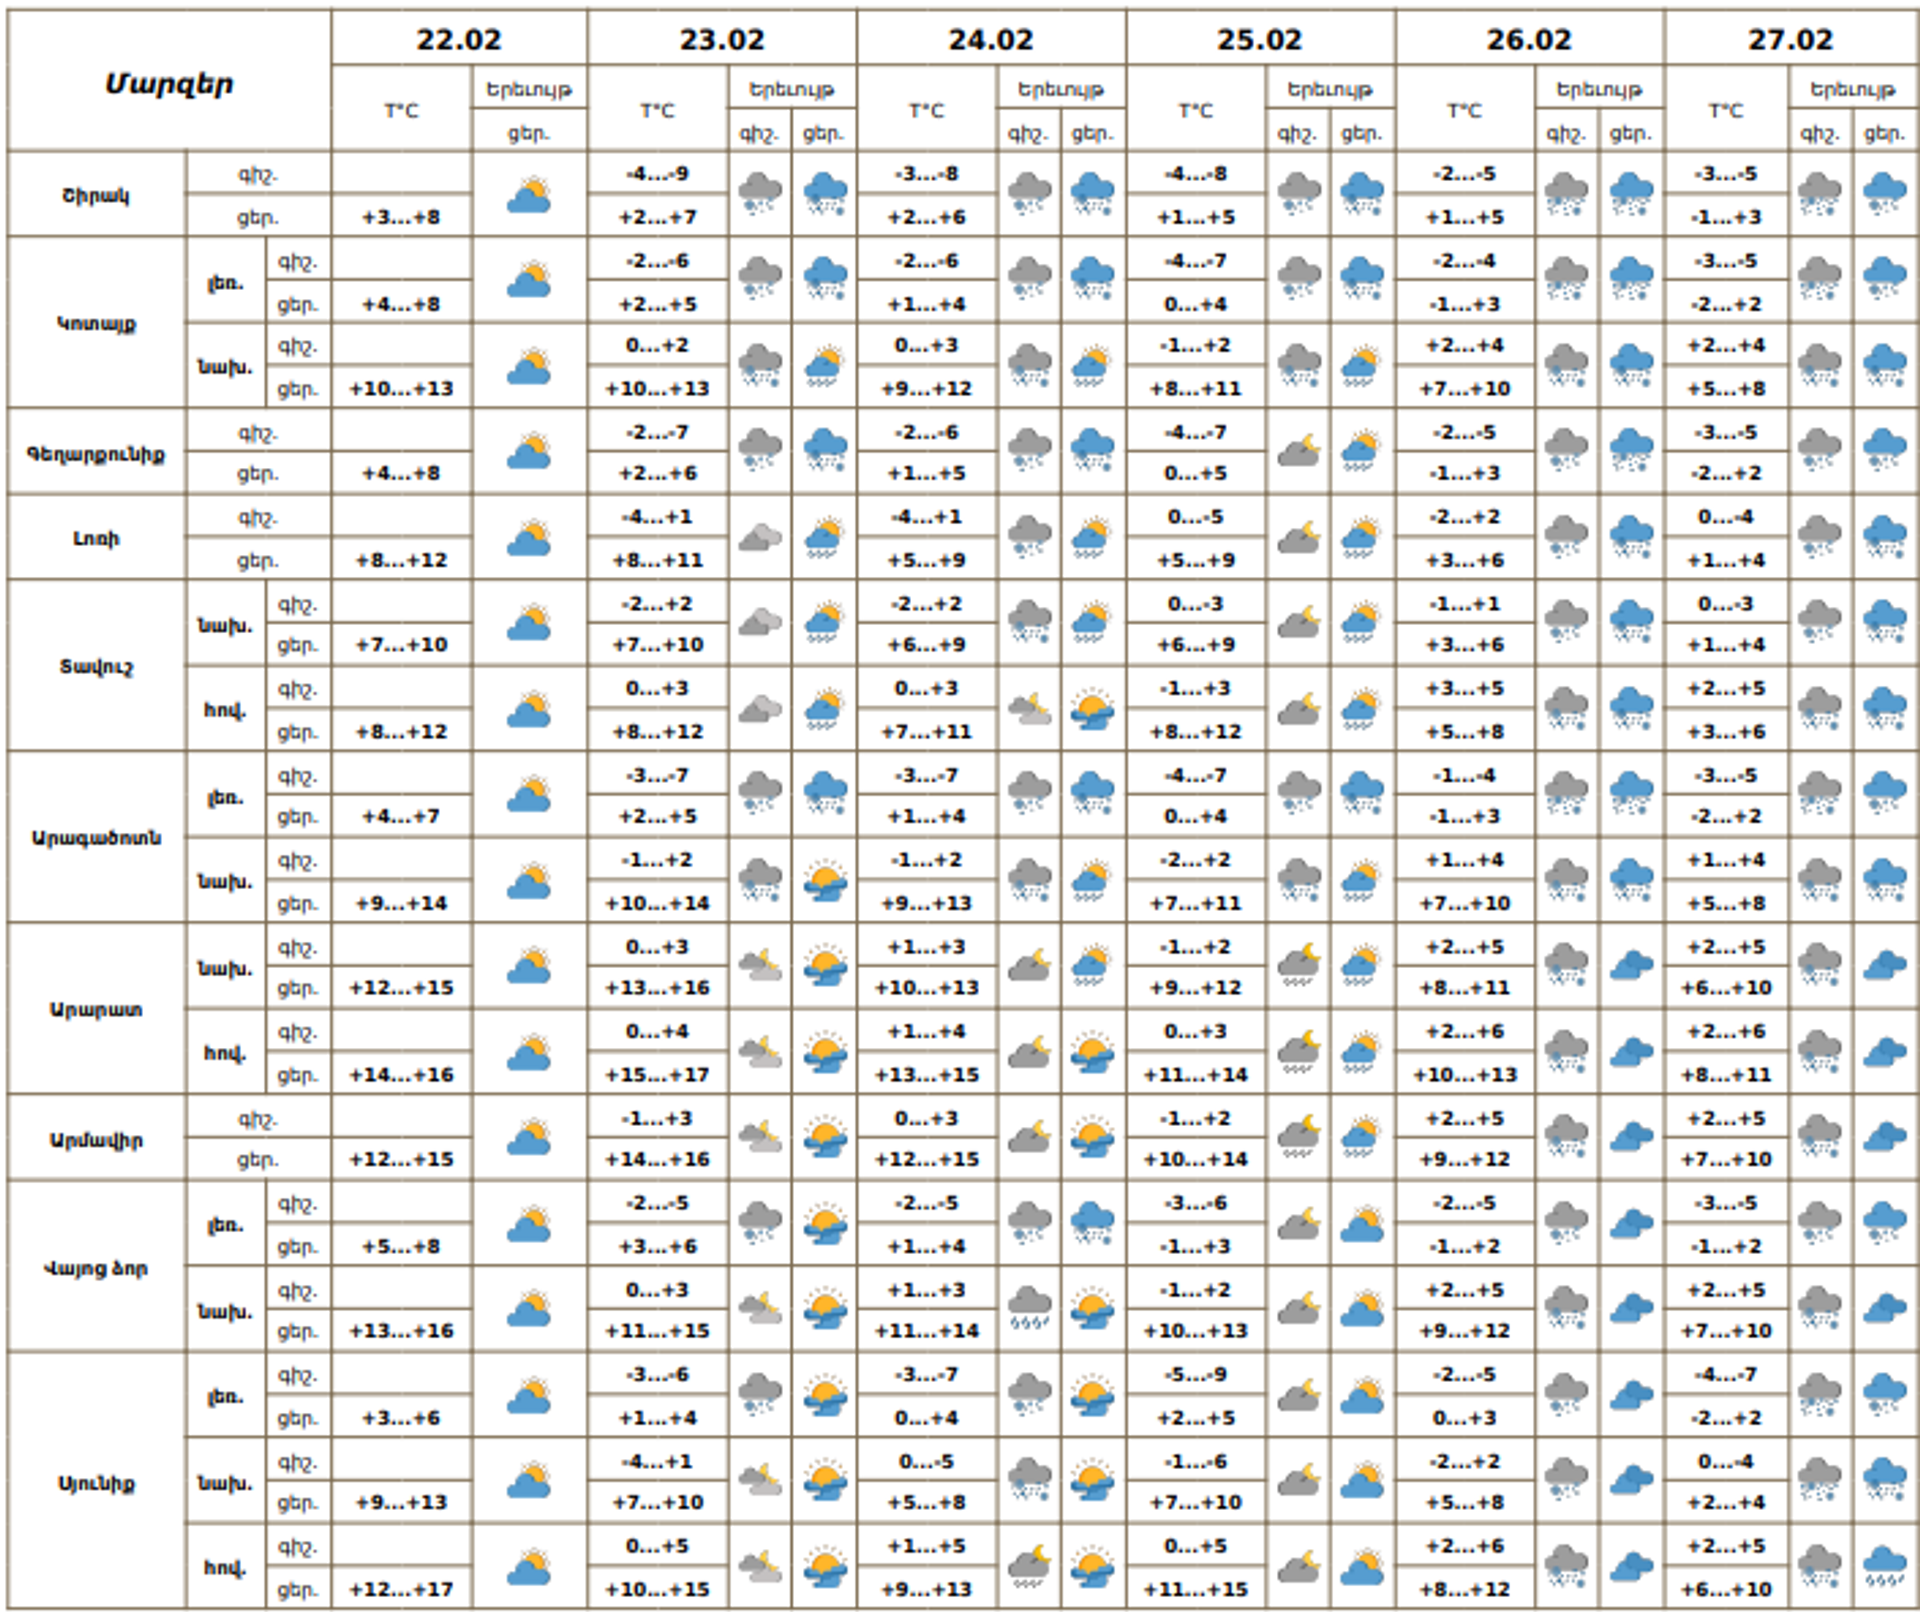Click Lori's night cloud icon for 23.02

tap(760, 538)
